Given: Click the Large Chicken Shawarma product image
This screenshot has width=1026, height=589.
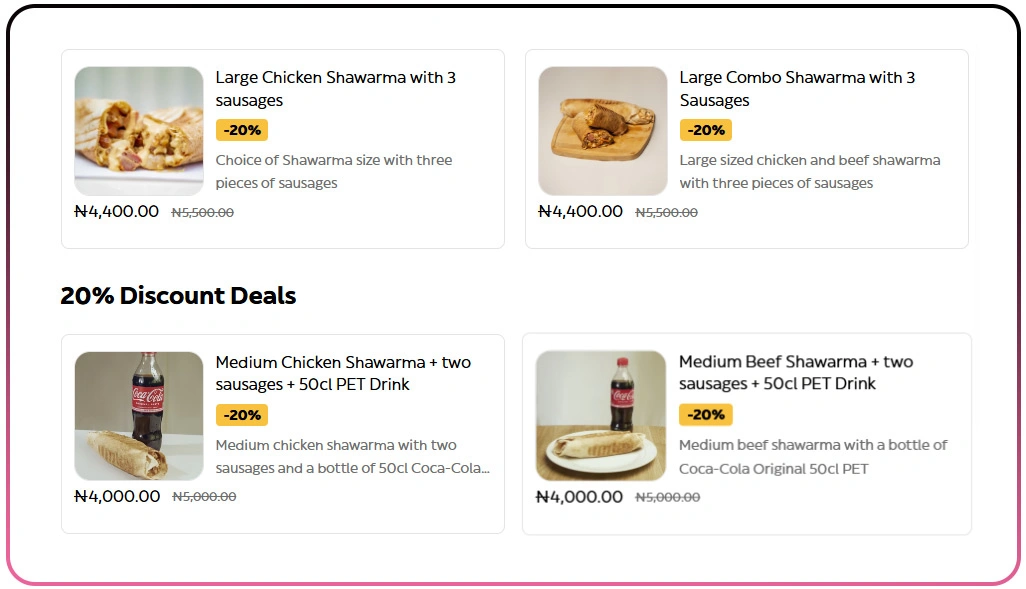Looking at the screenshot, I should [x=139, y=131].
